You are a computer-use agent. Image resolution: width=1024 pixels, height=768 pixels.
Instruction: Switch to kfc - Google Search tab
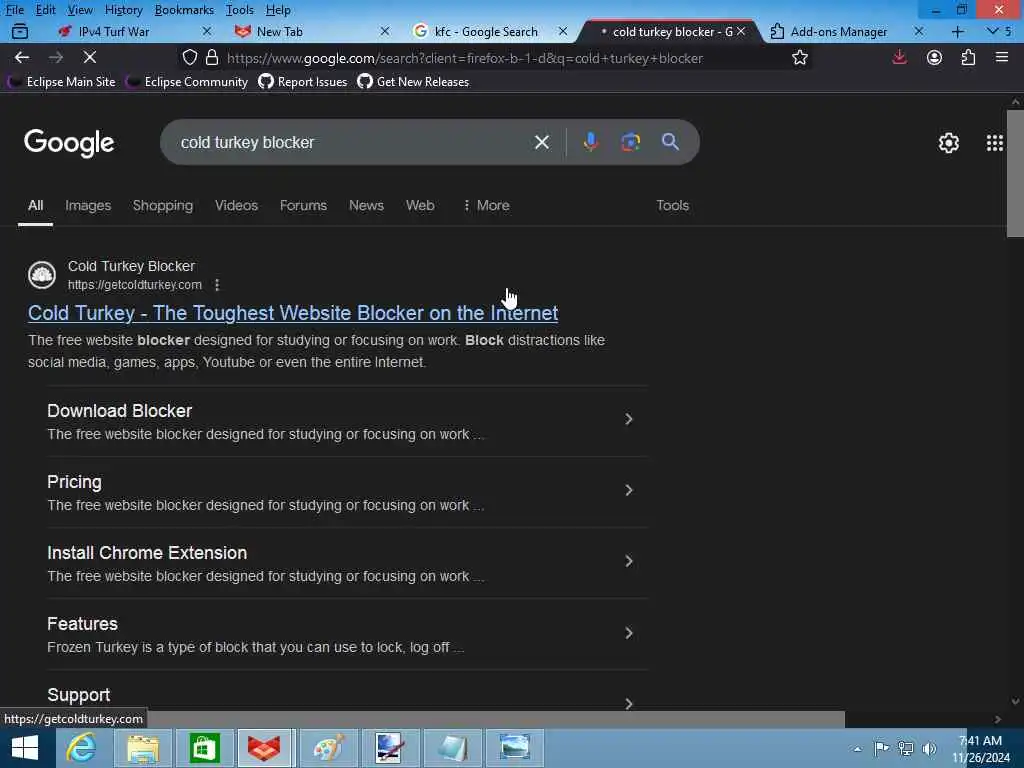pos(486,31)
